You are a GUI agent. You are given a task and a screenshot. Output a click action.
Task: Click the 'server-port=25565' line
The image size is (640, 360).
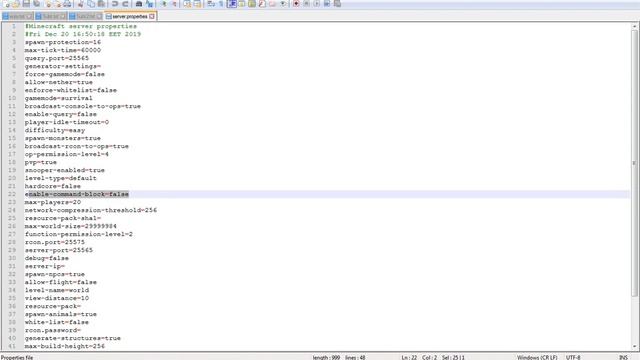[x=59, y=250]
